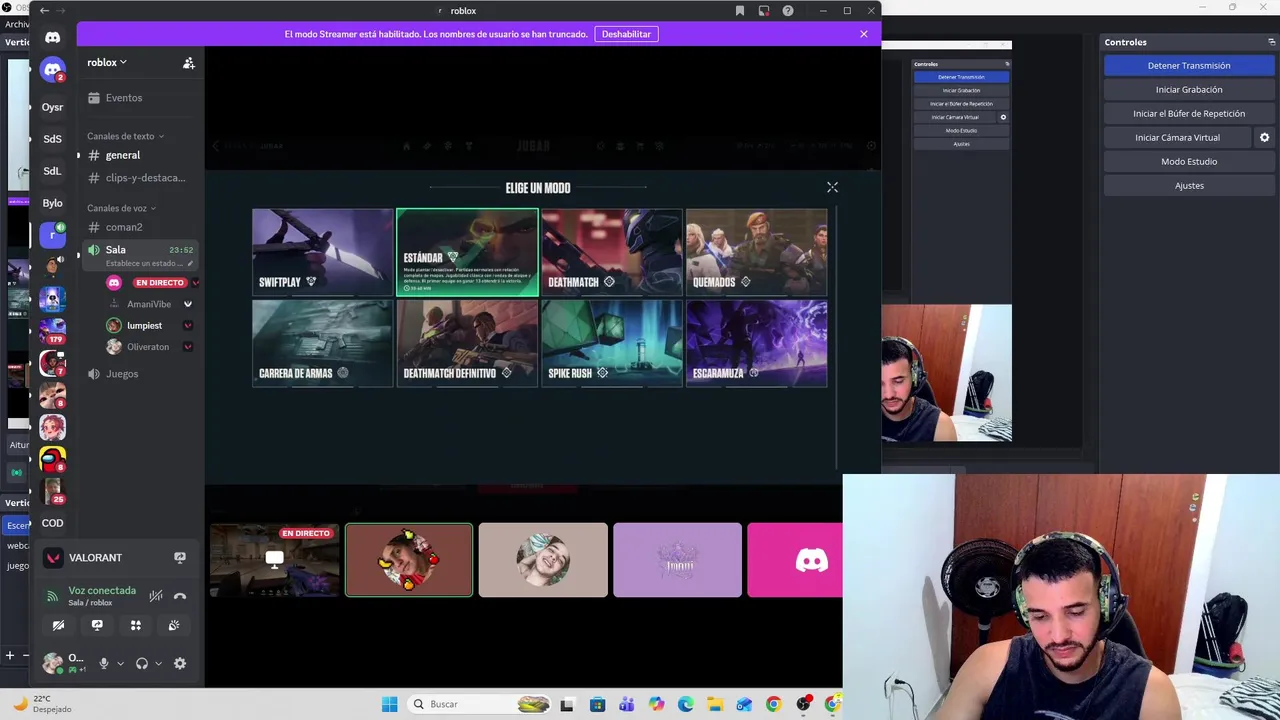
Task: Click the taskbar Buscar search box
Action: tap(481, 704)
